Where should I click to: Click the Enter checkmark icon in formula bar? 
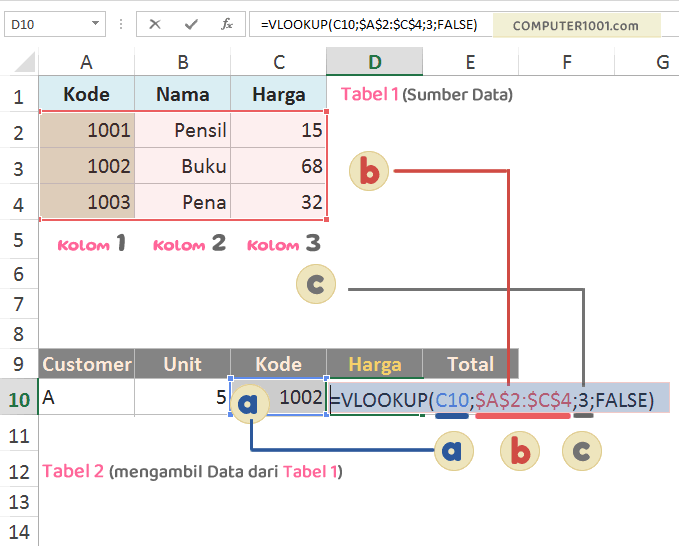click(190, 24)
